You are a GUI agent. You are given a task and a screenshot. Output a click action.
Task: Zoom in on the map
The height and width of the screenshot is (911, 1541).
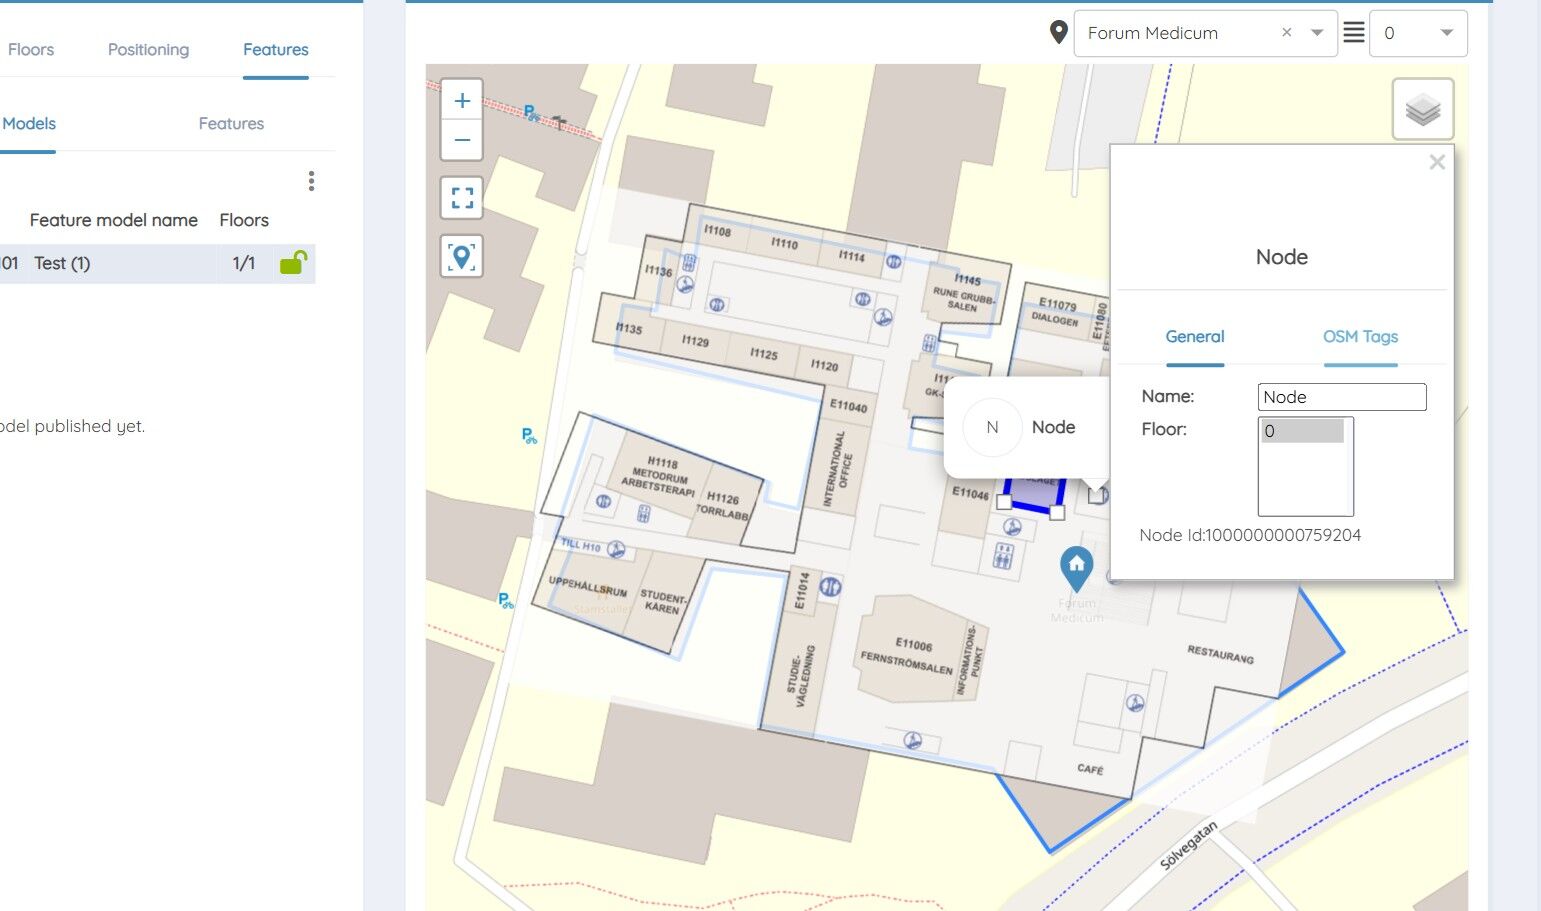point(462,100)
